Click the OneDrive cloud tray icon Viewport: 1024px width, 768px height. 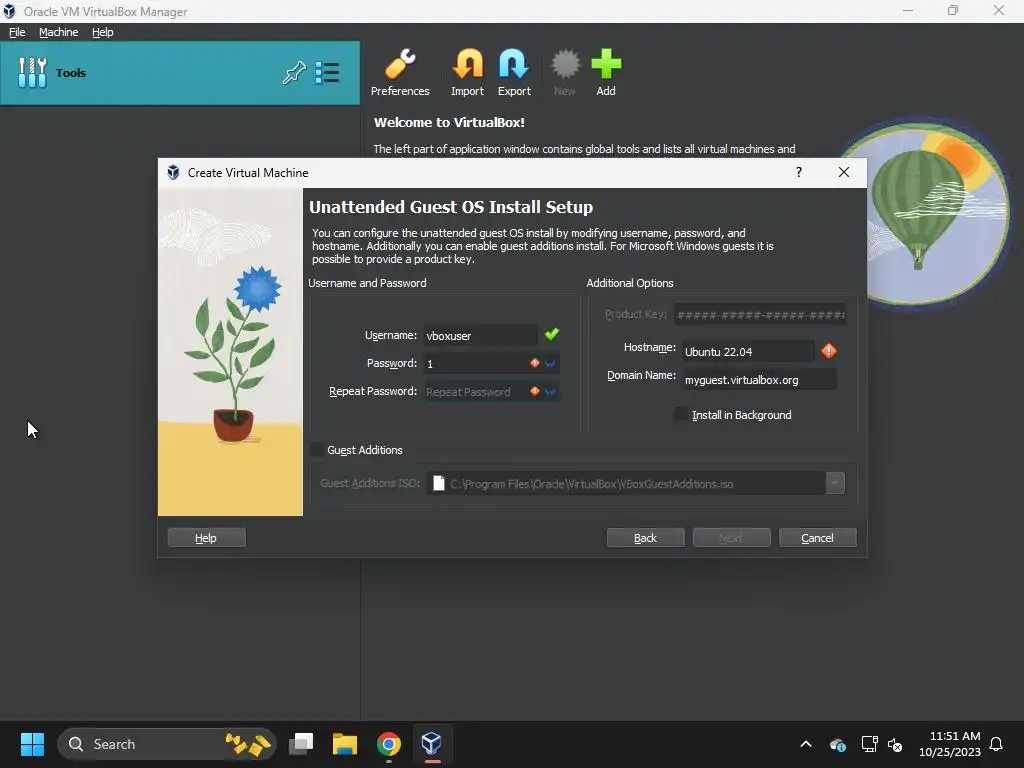[x=838, y=744]
